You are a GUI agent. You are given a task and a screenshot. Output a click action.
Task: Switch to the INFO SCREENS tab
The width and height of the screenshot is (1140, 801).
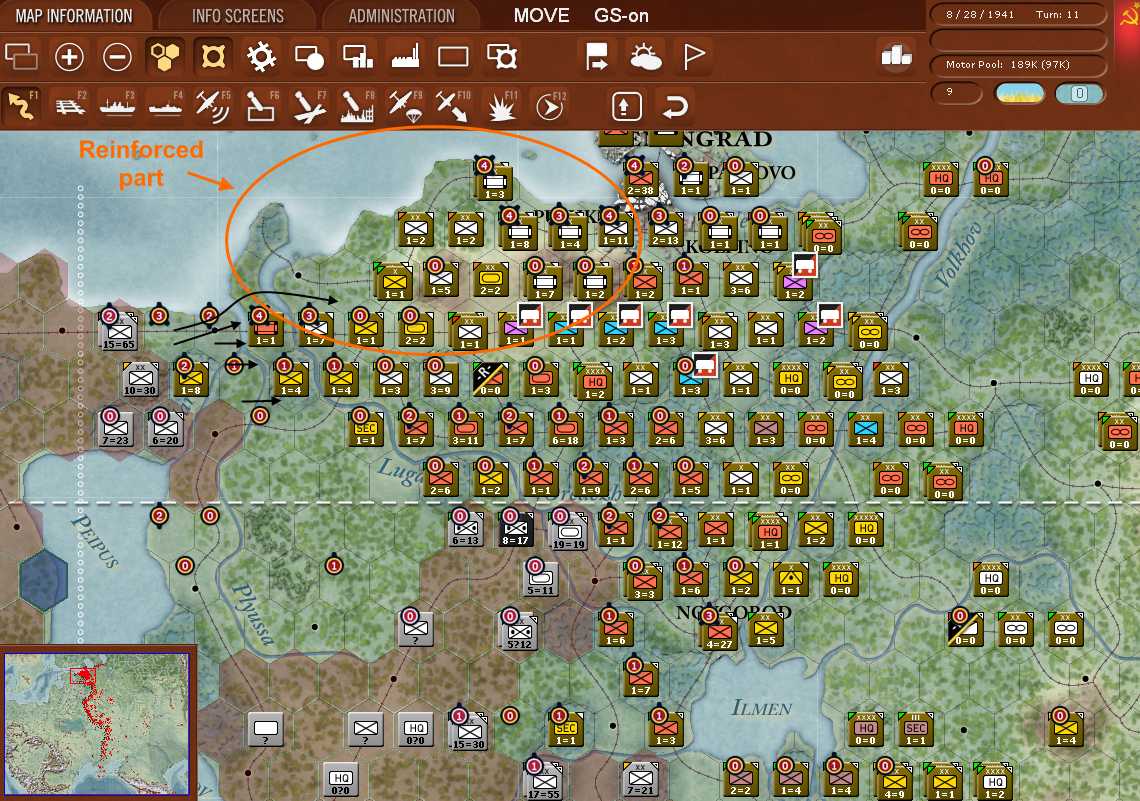click(x=238, y=15)
